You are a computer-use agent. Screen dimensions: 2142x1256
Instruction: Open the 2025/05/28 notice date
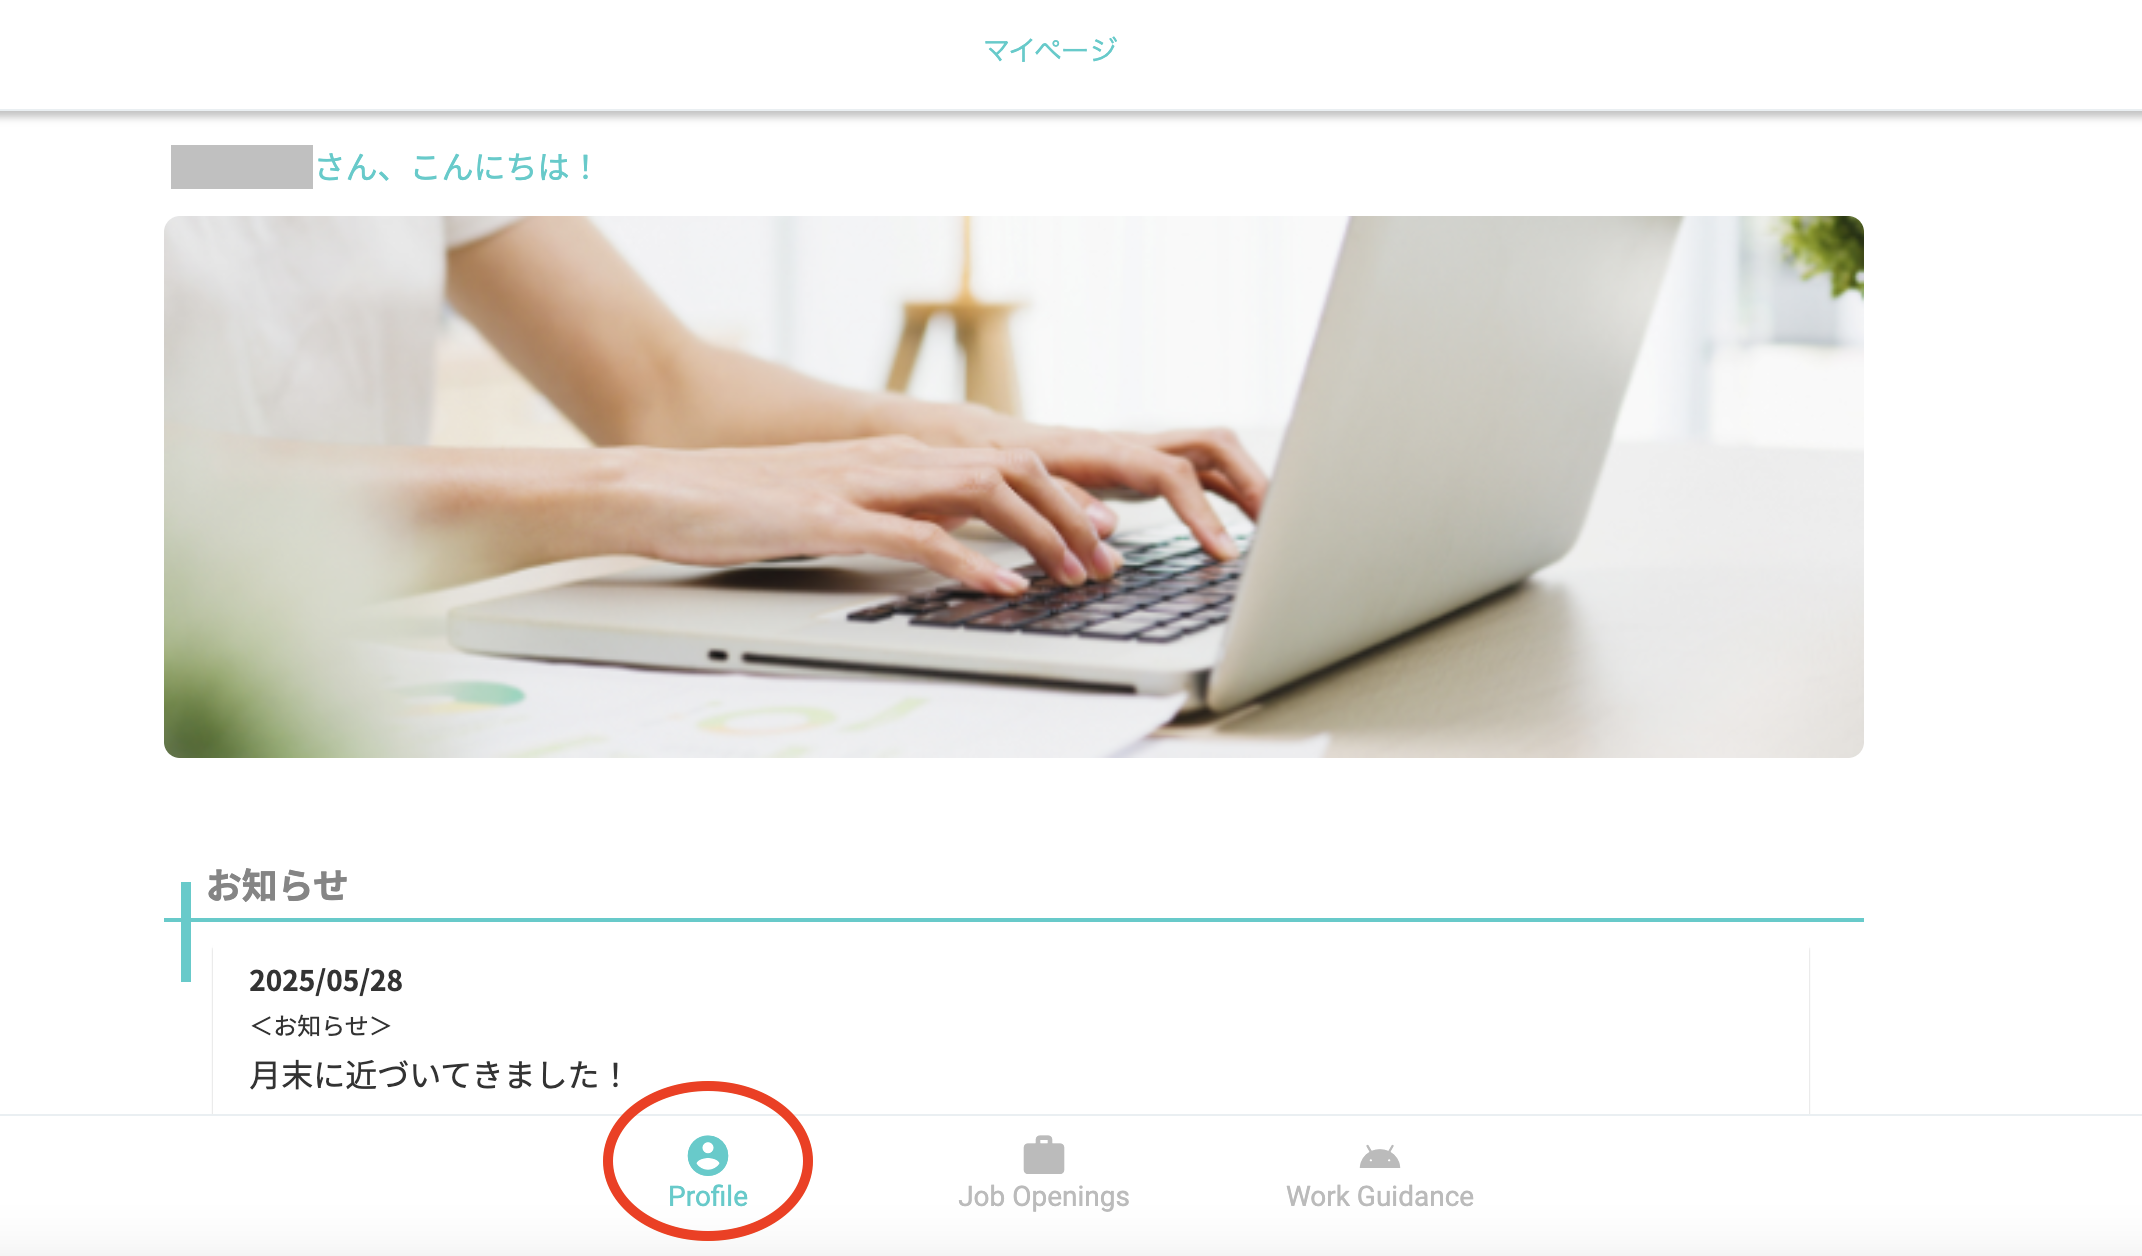(x=325, y=981)
